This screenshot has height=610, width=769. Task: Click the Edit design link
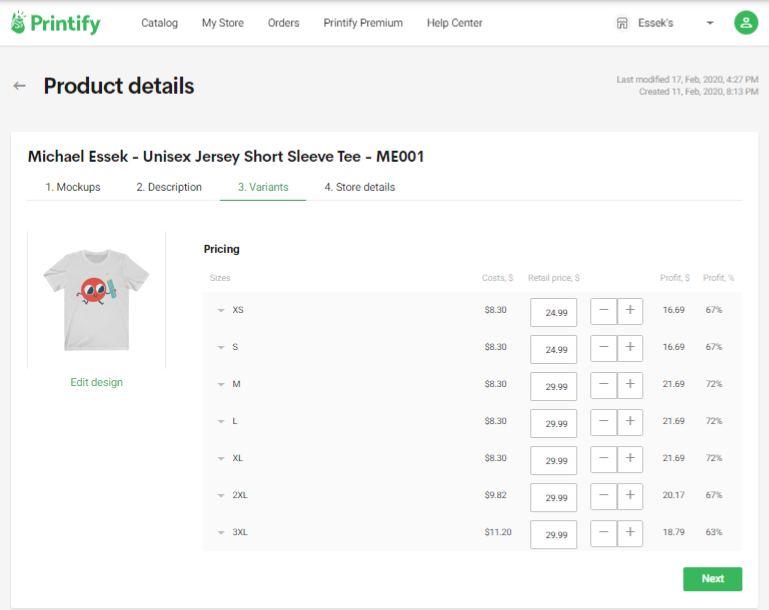(97, 382)
